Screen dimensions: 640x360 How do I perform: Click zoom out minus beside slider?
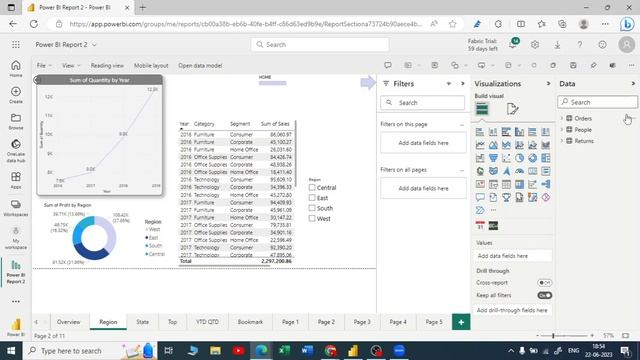(x=538, y=336)
